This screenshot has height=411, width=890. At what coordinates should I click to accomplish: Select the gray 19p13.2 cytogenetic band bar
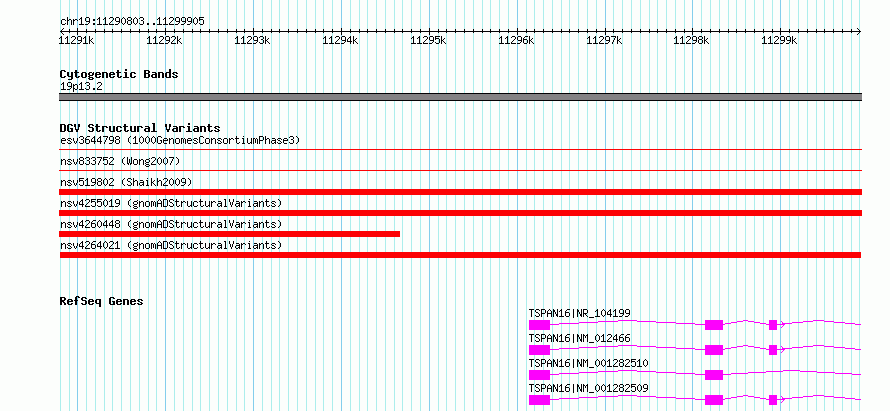pos(460,97)
